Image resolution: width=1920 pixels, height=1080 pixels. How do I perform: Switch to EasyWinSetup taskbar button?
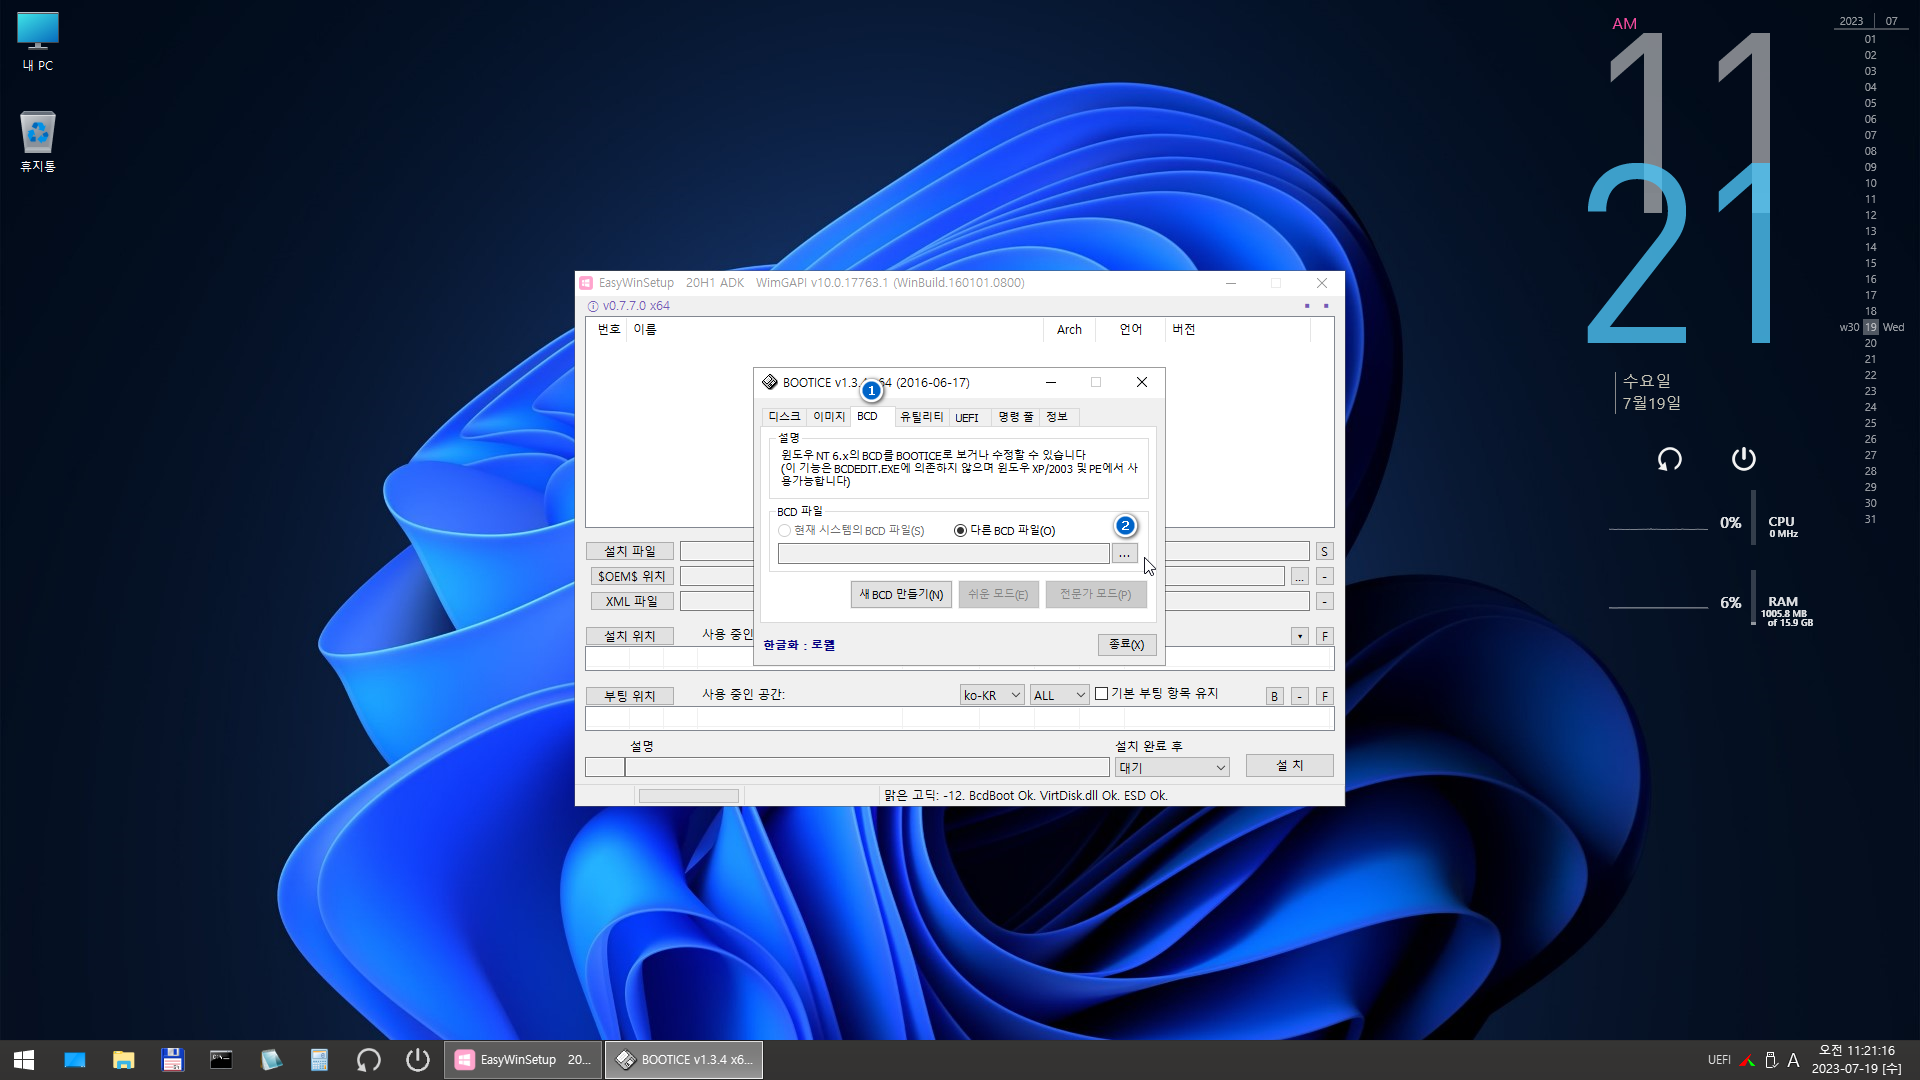pos(523,1060)
